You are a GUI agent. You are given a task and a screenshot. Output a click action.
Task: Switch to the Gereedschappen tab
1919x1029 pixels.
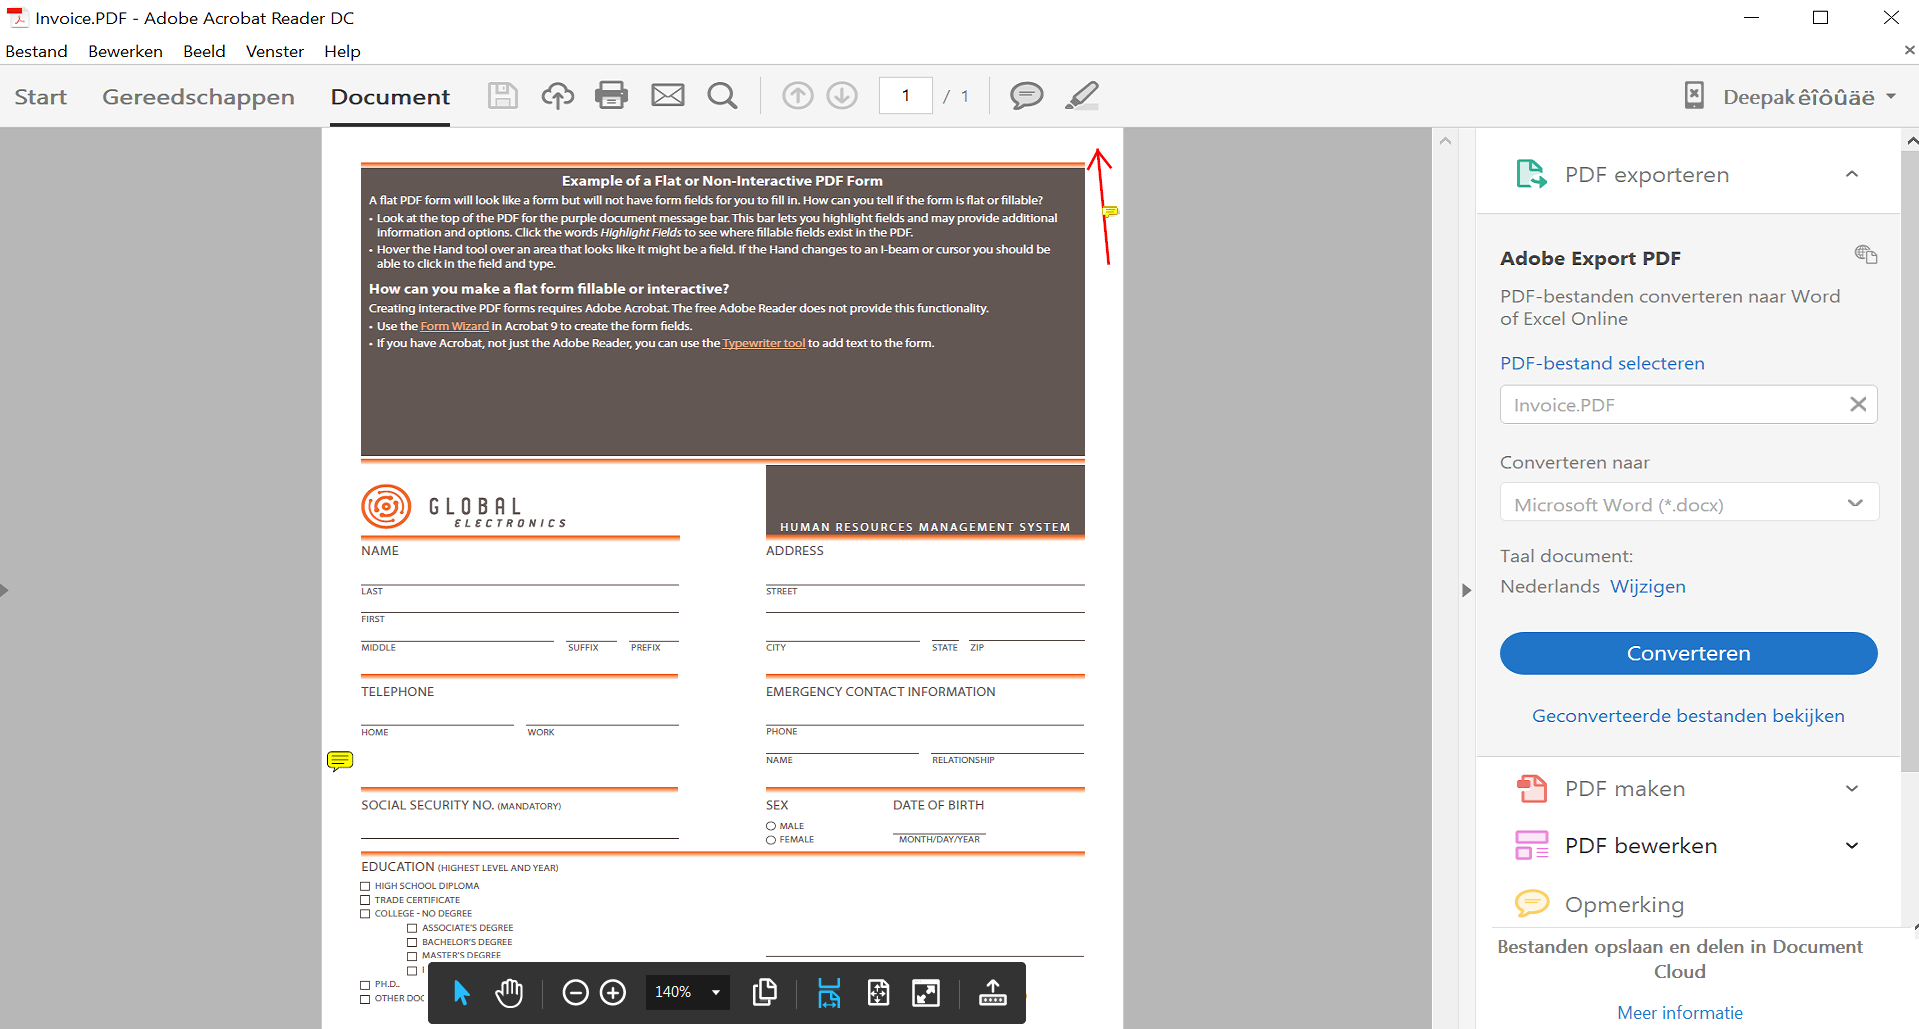198,96
